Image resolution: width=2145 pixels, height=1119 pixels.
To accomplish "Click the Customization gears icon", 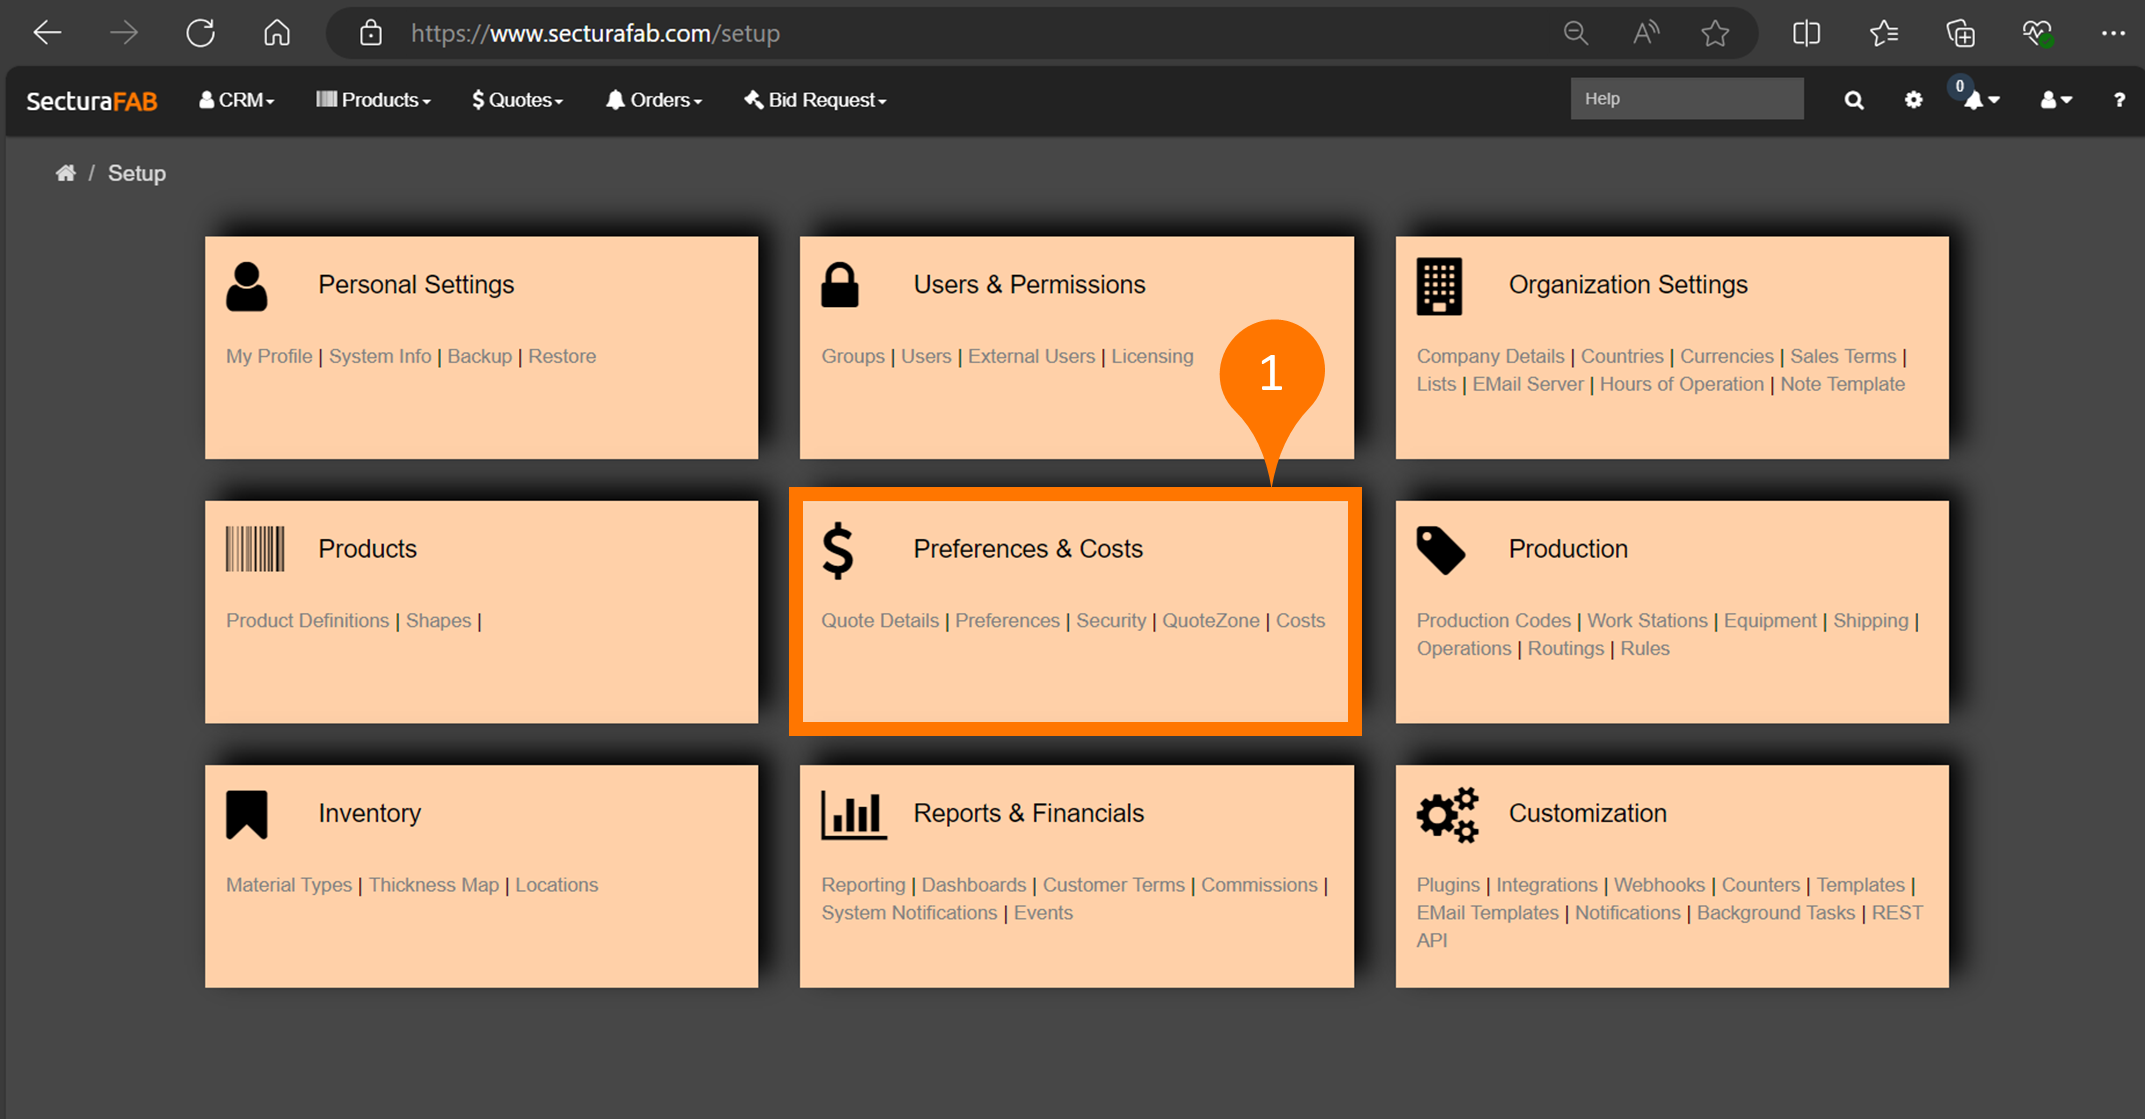I will coord(1446,814).
